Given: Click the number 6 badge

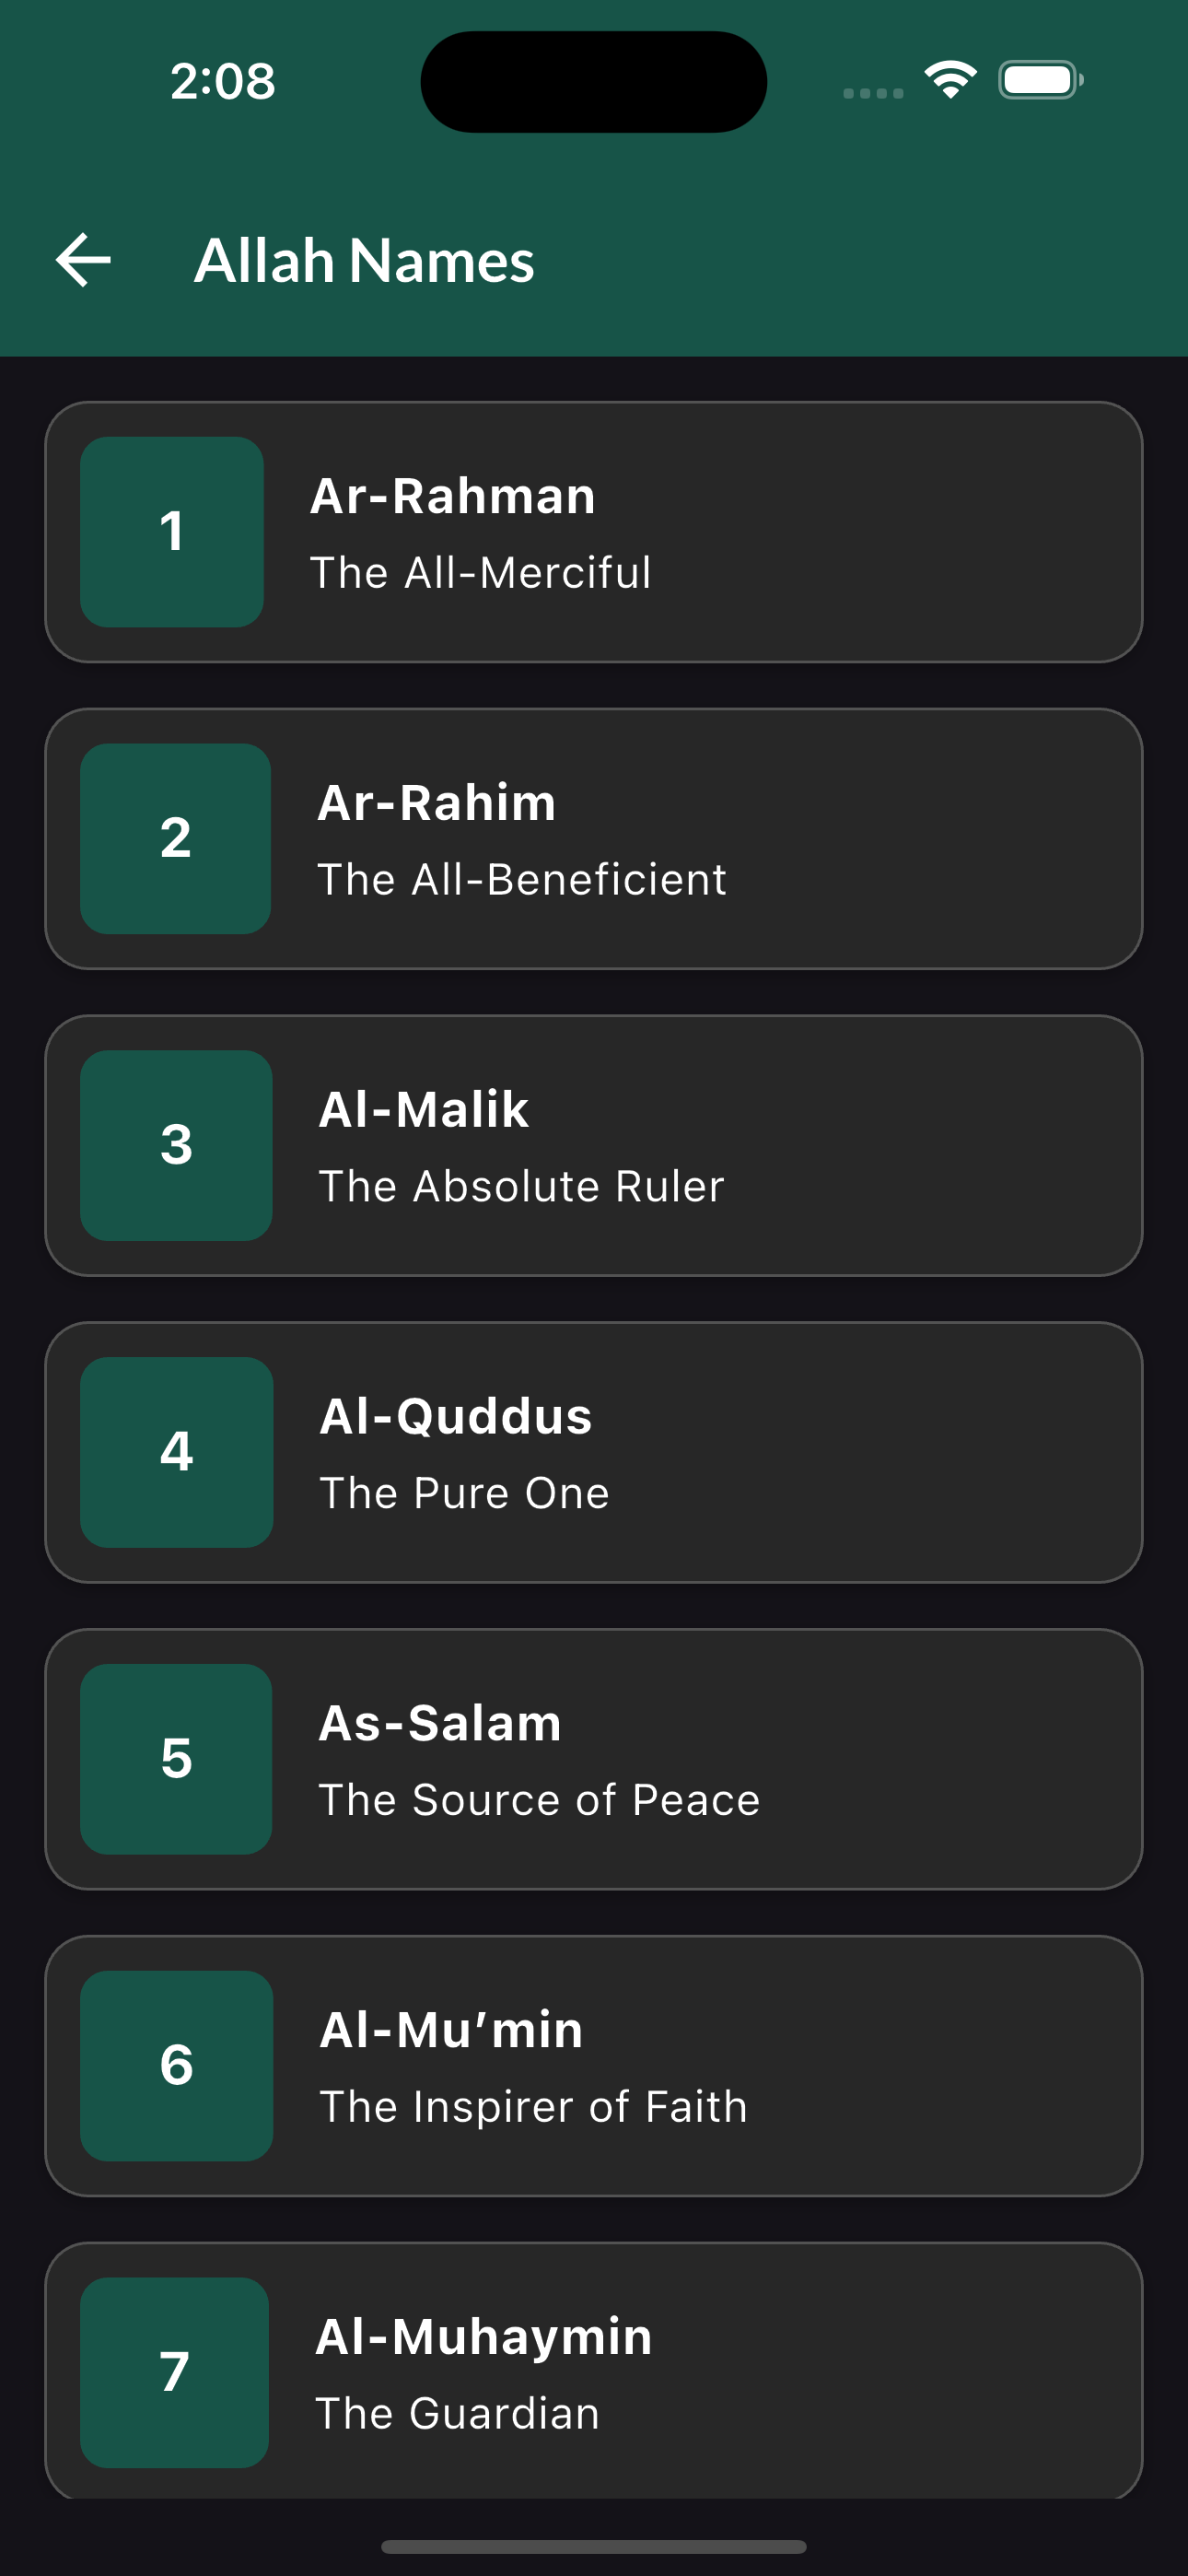Looking at the screenshot, I should coord(177,2066).
